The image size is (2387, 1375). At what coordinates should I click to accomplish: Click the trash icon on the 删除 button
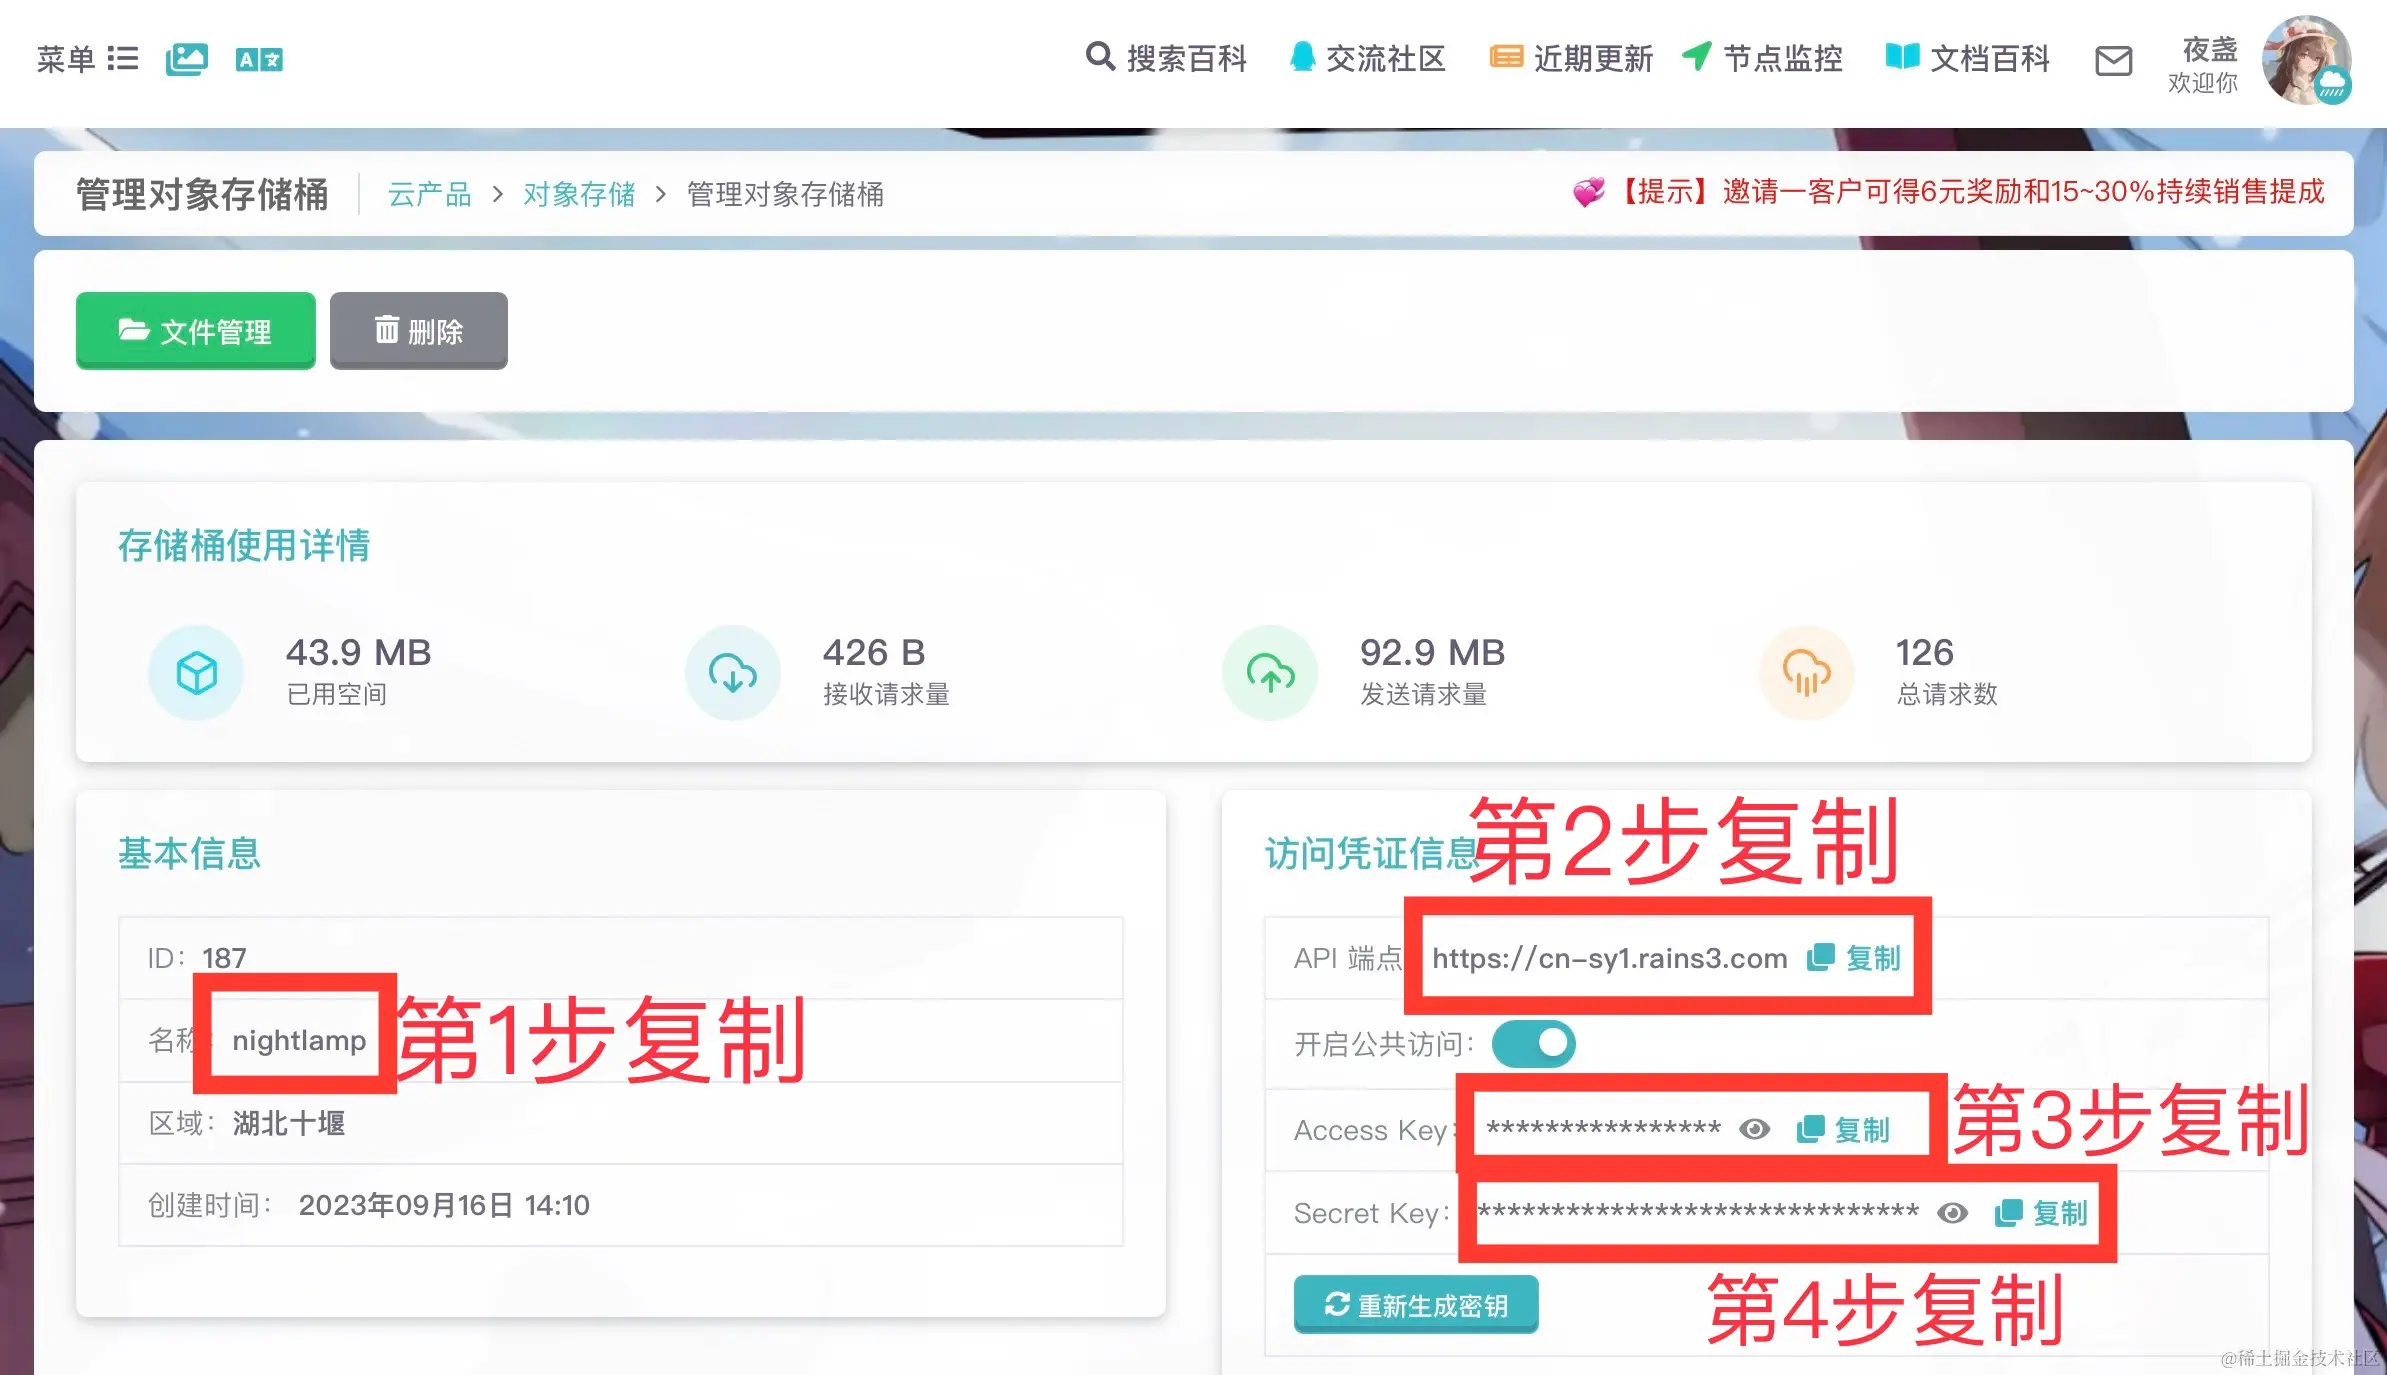(x=388, y=330)
